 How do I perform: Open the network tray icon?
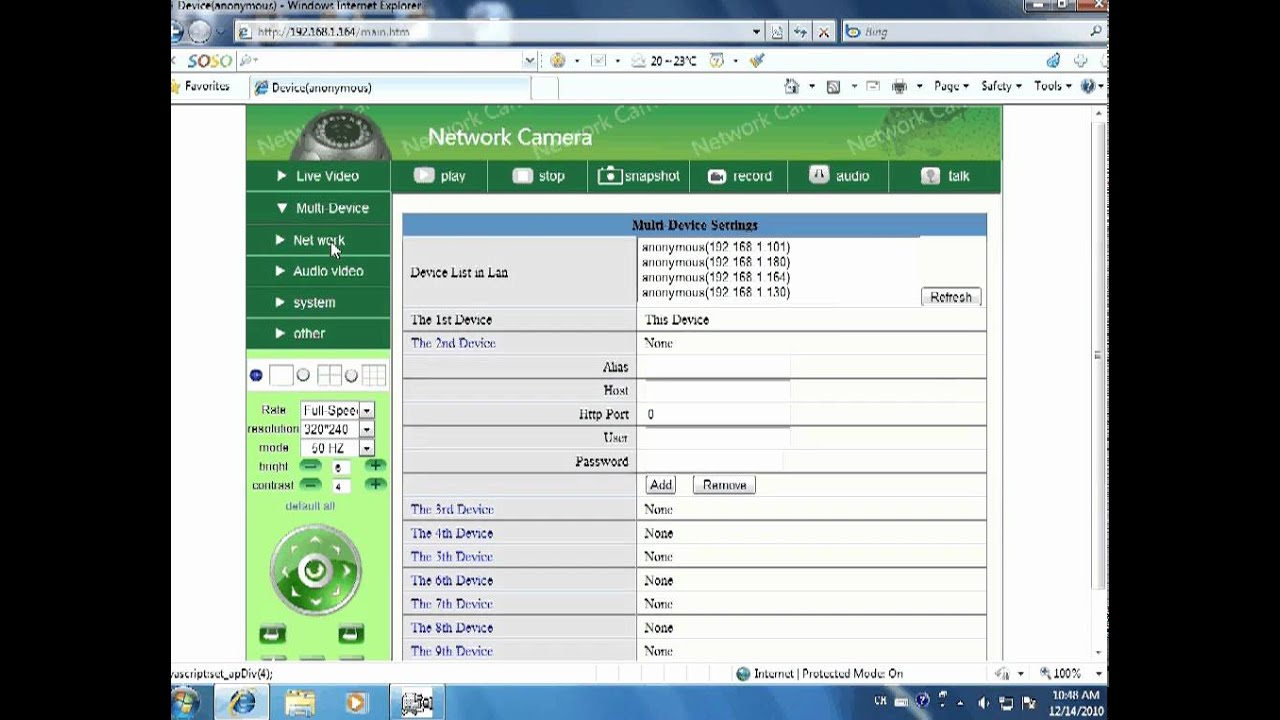[1006, 703]
